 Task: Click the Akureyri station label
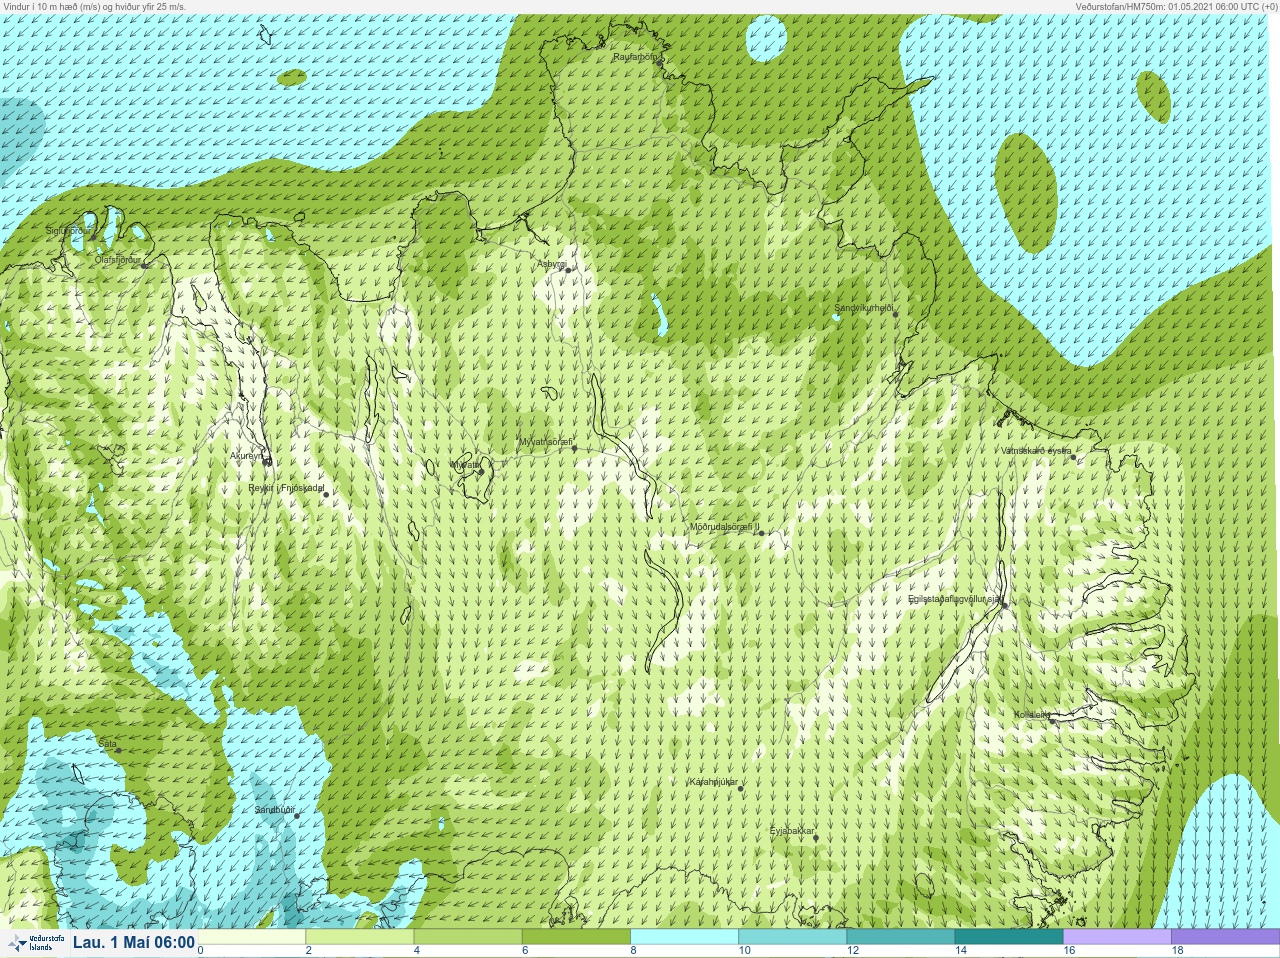[x=246, y=456]
